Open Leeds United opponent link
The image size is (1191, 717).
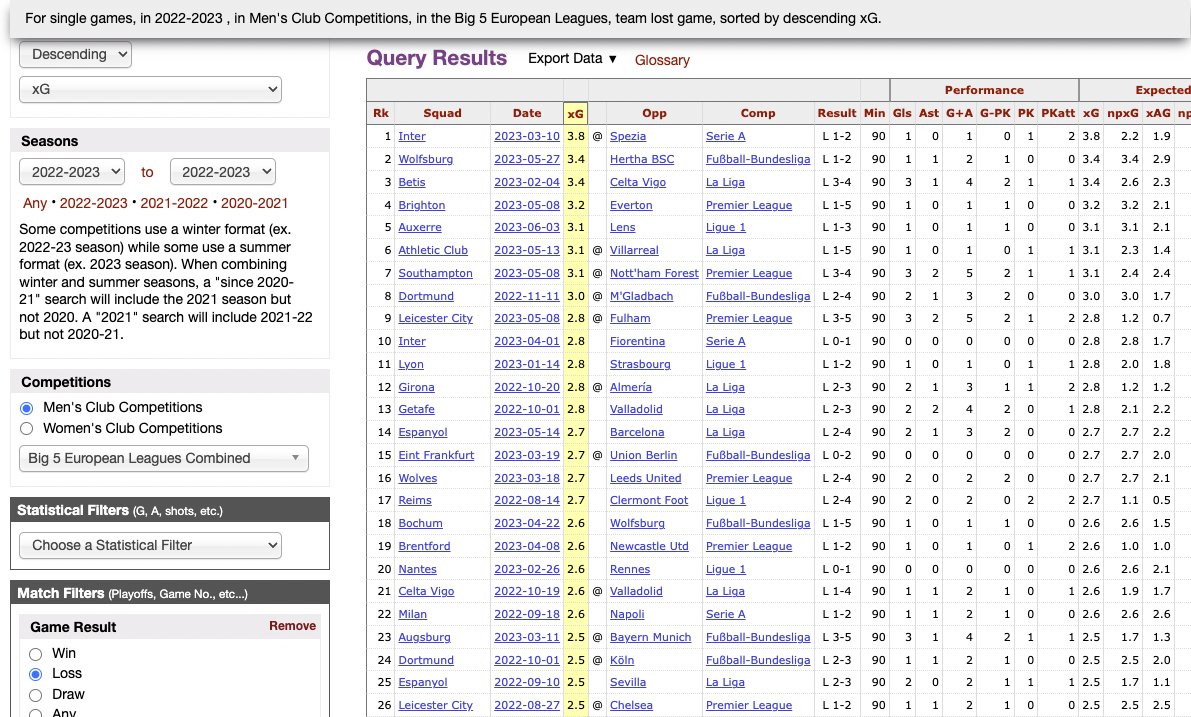point(646,479)
